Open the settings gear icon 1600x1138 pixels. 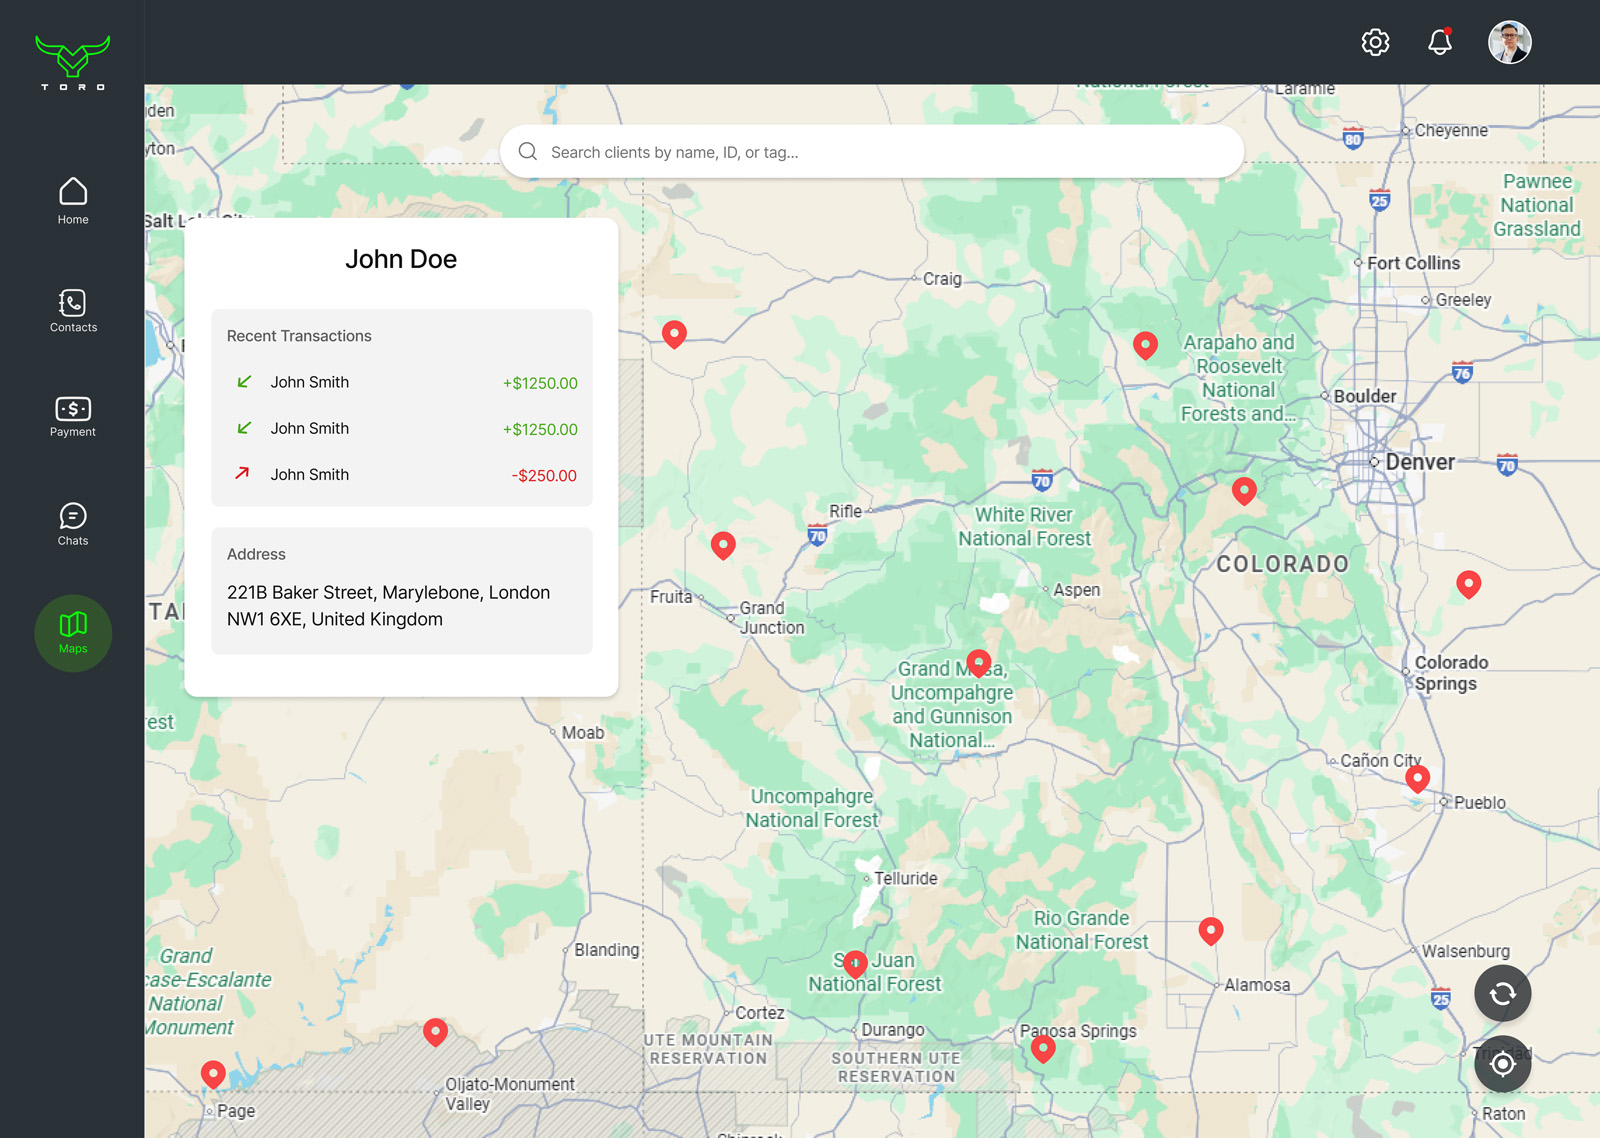point(1375,42)
